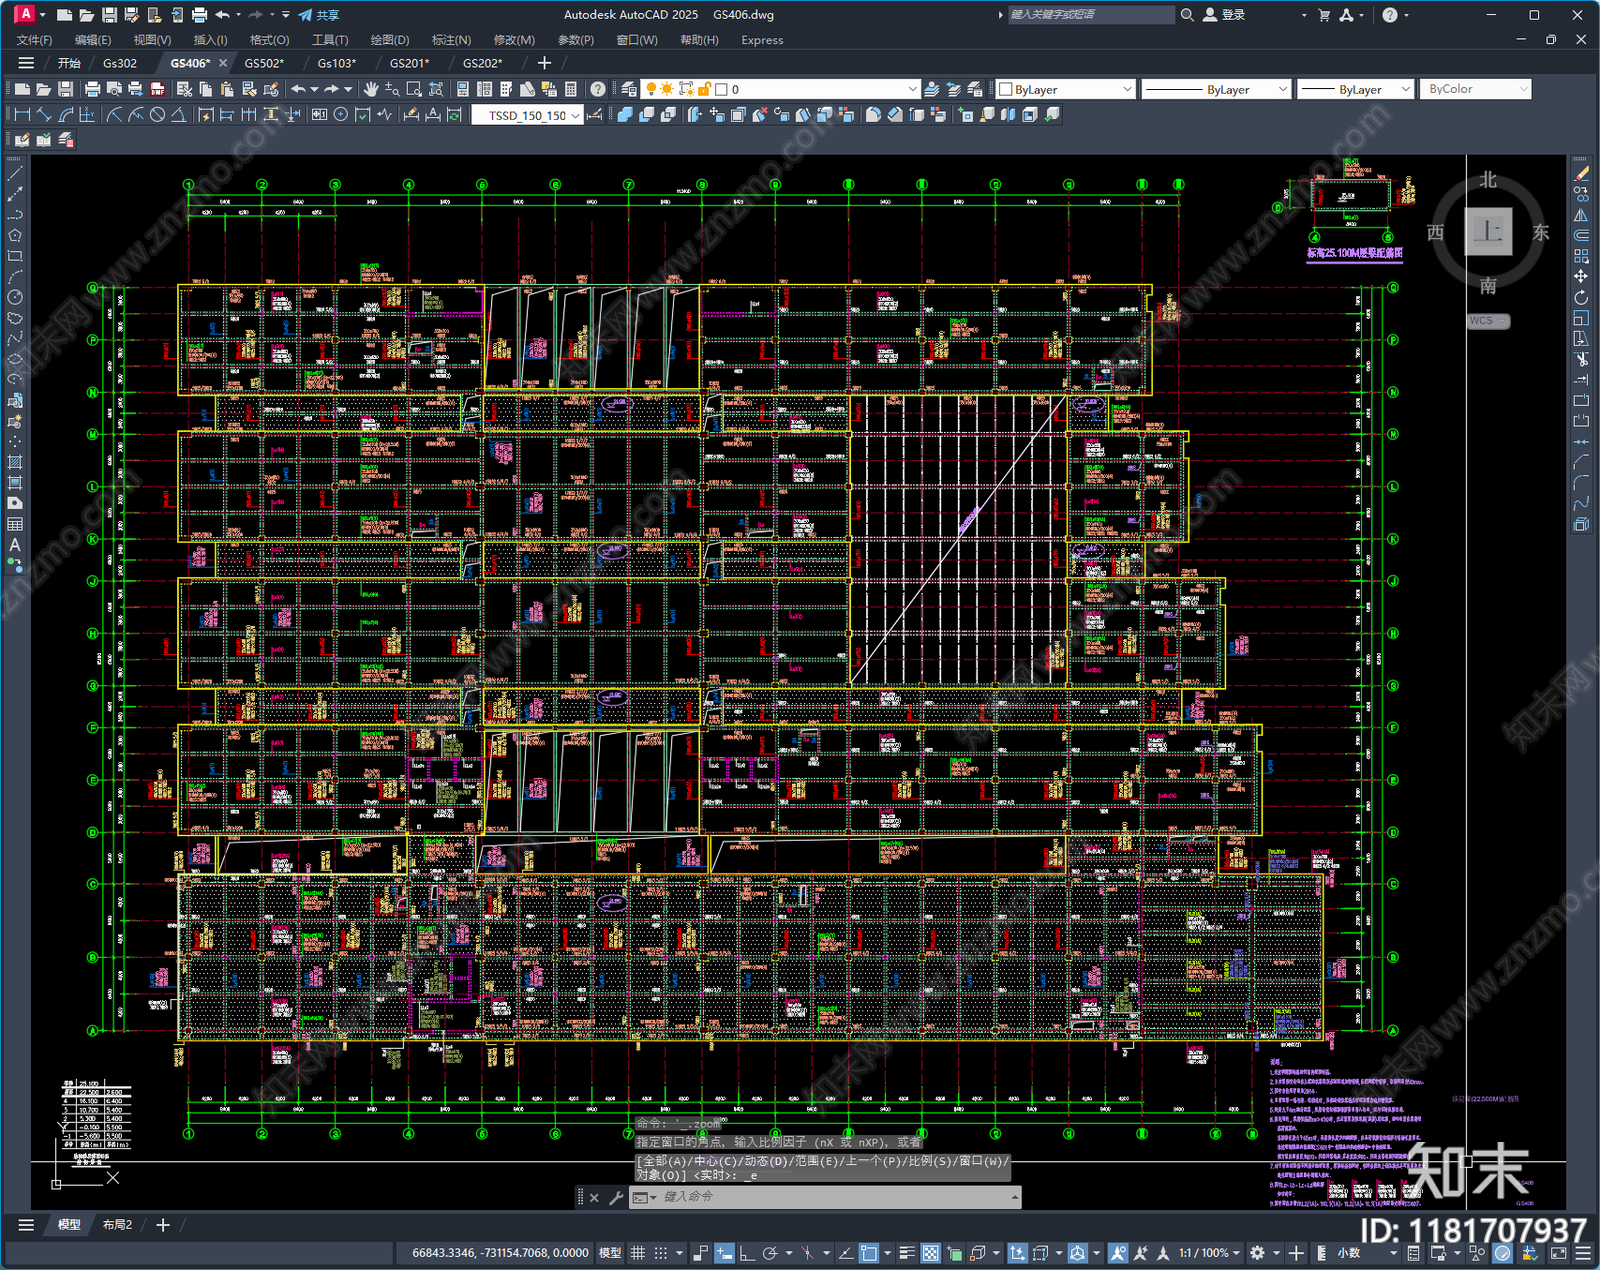Click the Help question mark in standard toolbar
1600x1270 pixels.
597,89
